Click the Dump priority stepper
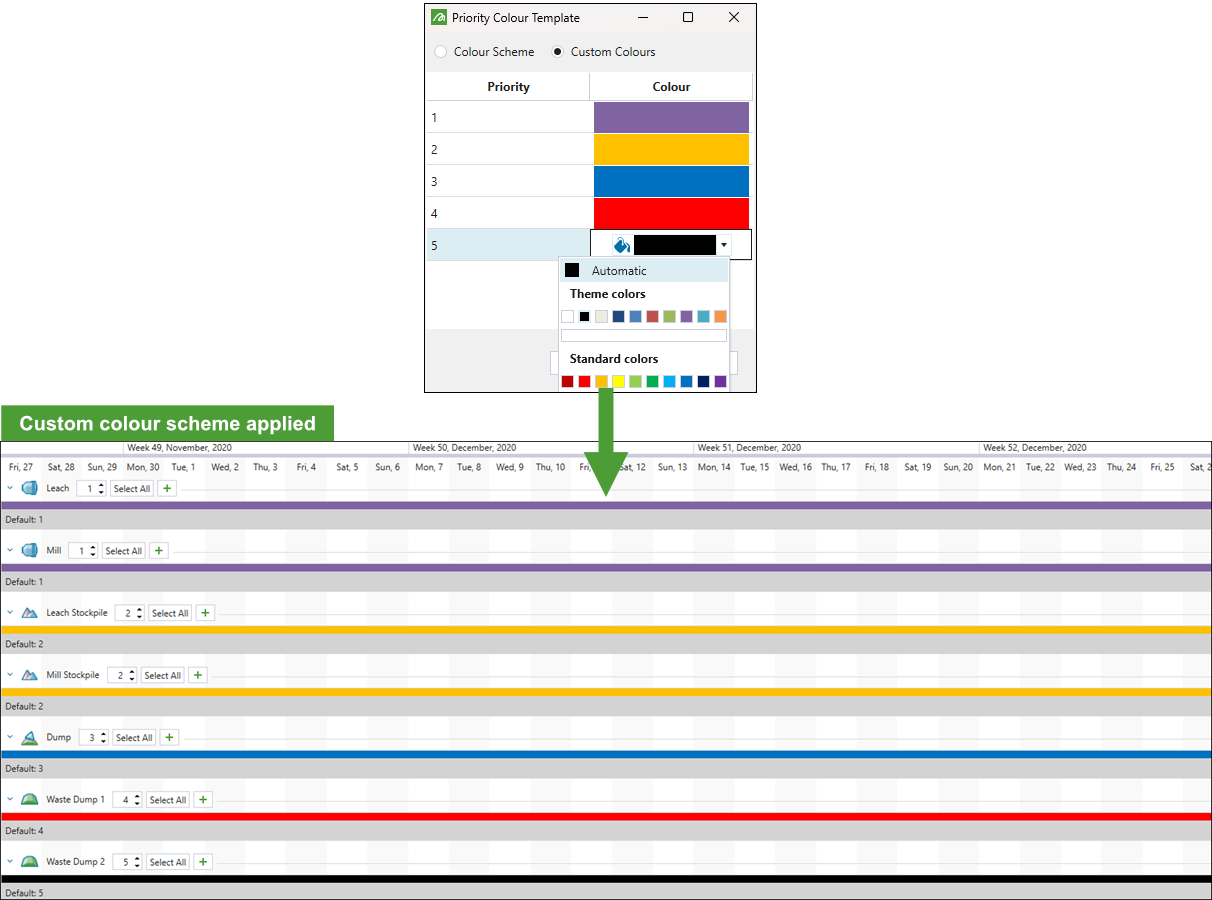The width and height of the screenshot is (1212, 900). point(94,738)
